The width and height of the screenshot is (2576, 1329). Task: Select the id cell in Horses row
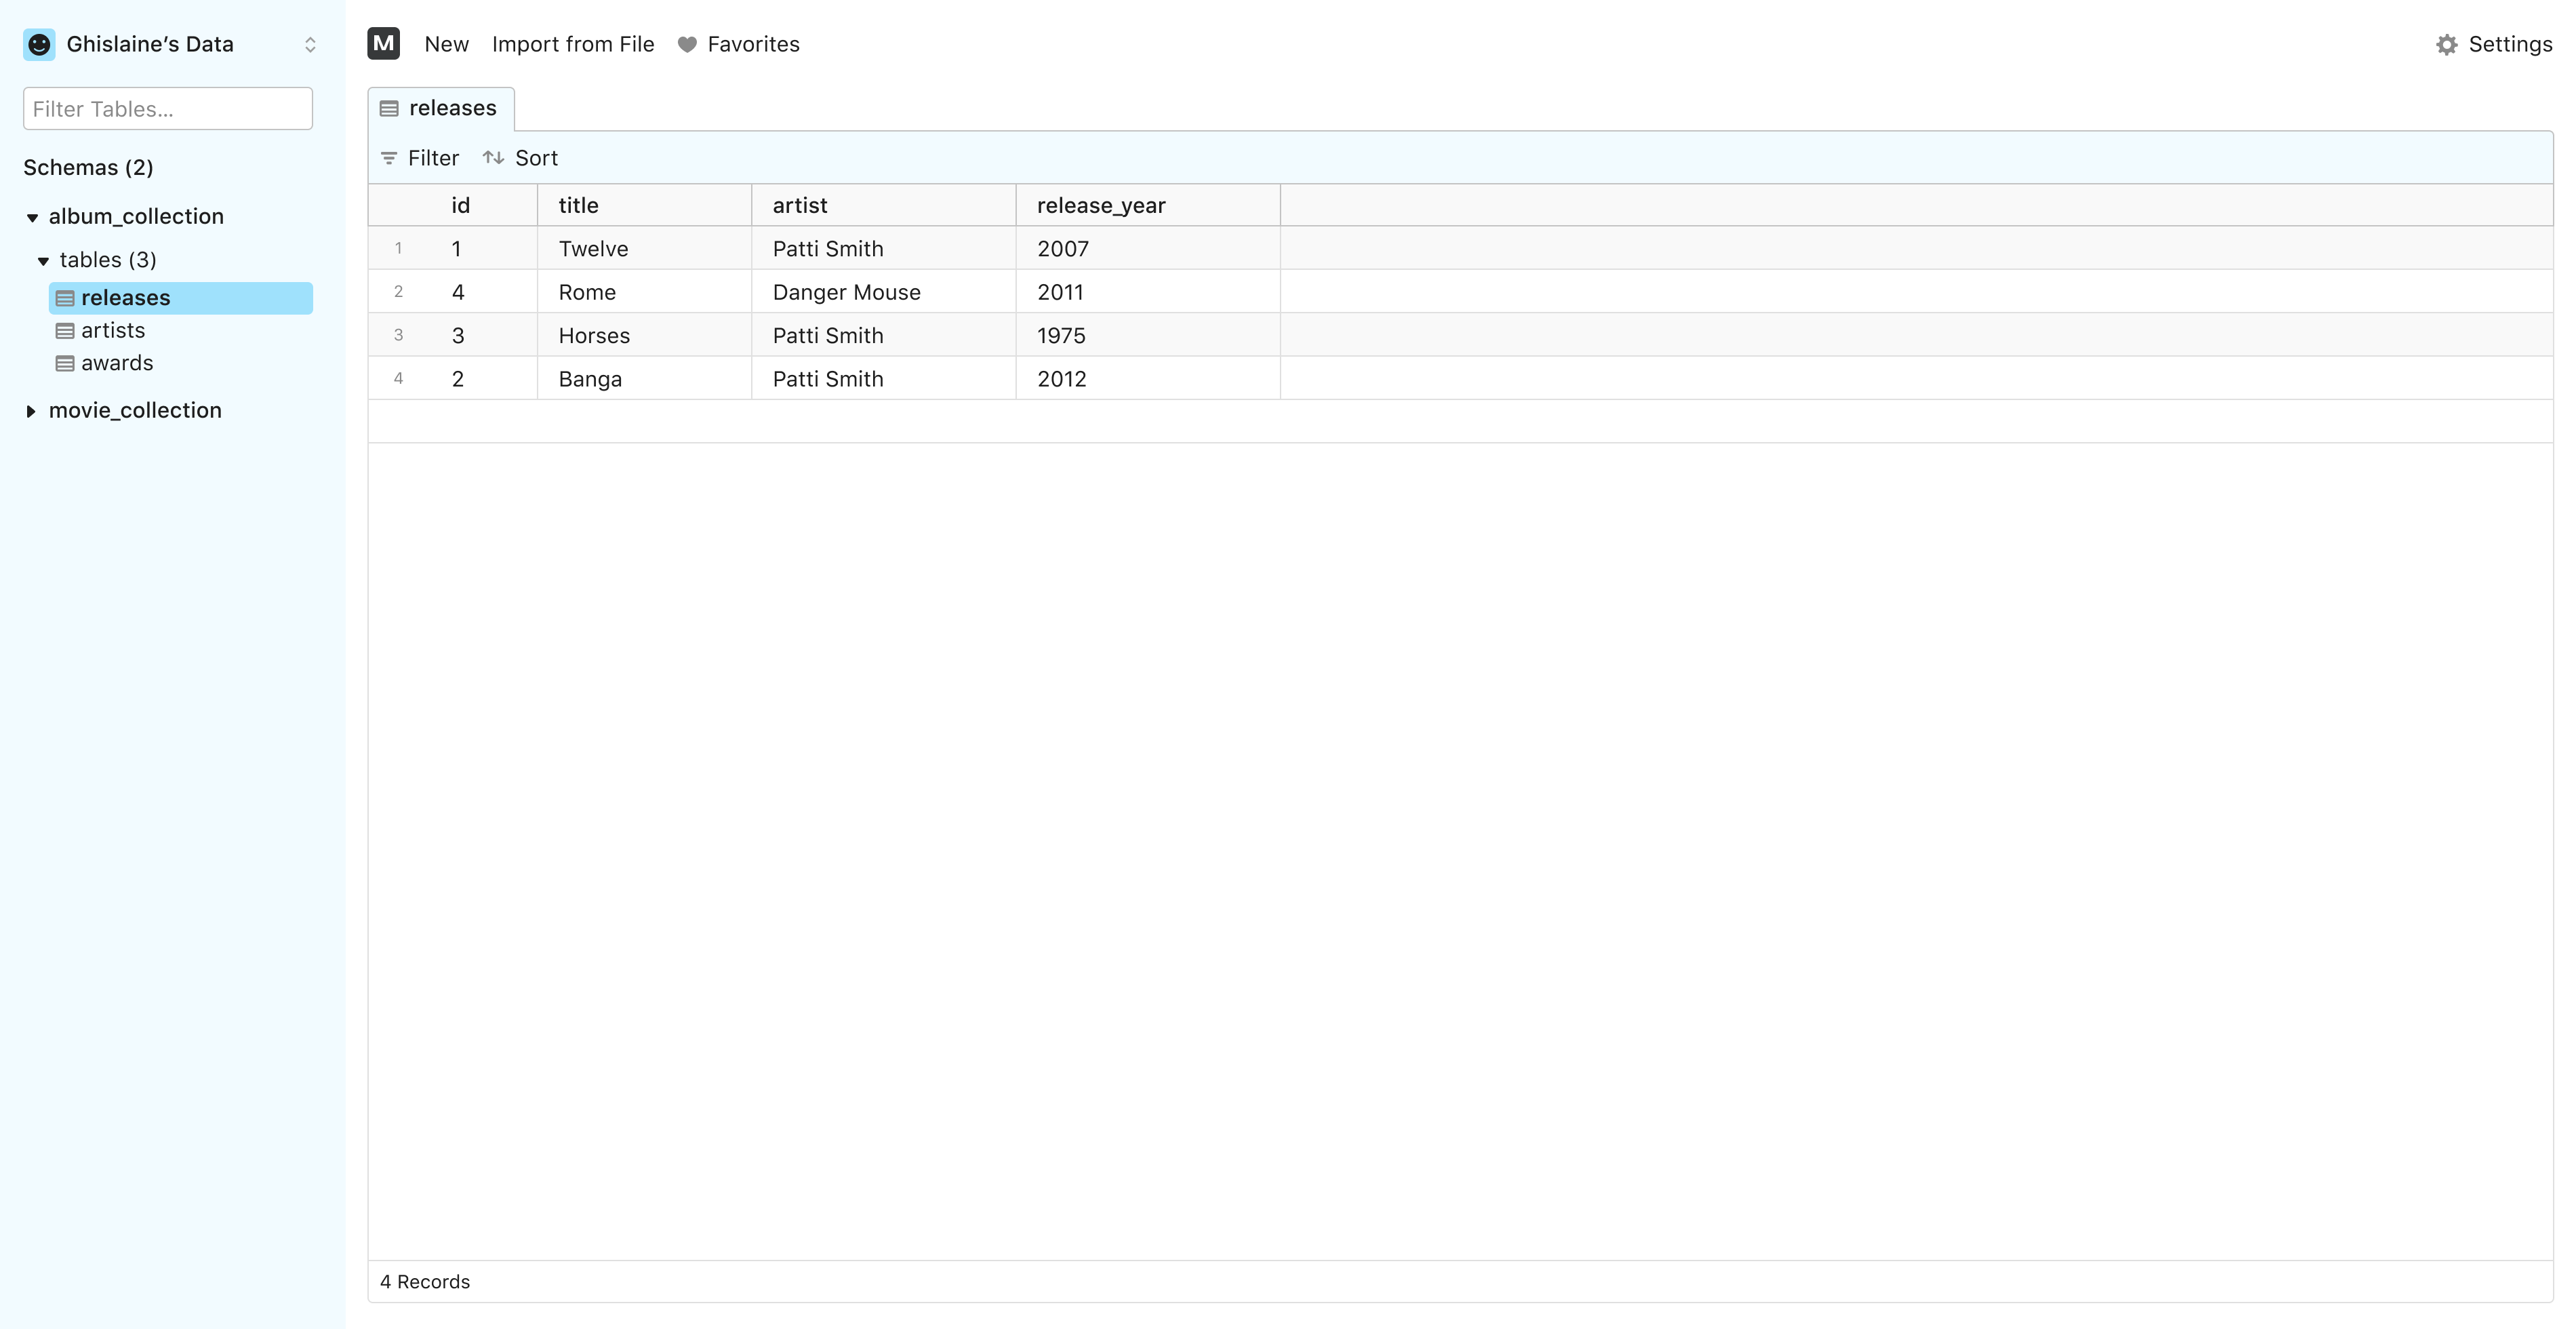pos(484,335)
